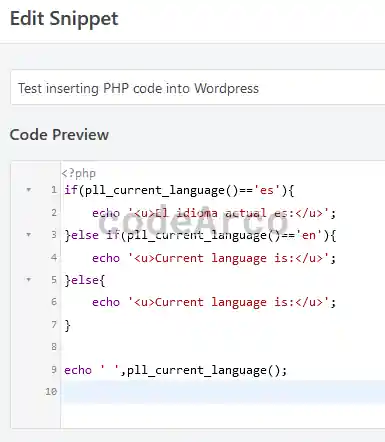Place cursor on highlighted empty line 10
The height and width of the screenshot is (442, 385).
[223, 392]
